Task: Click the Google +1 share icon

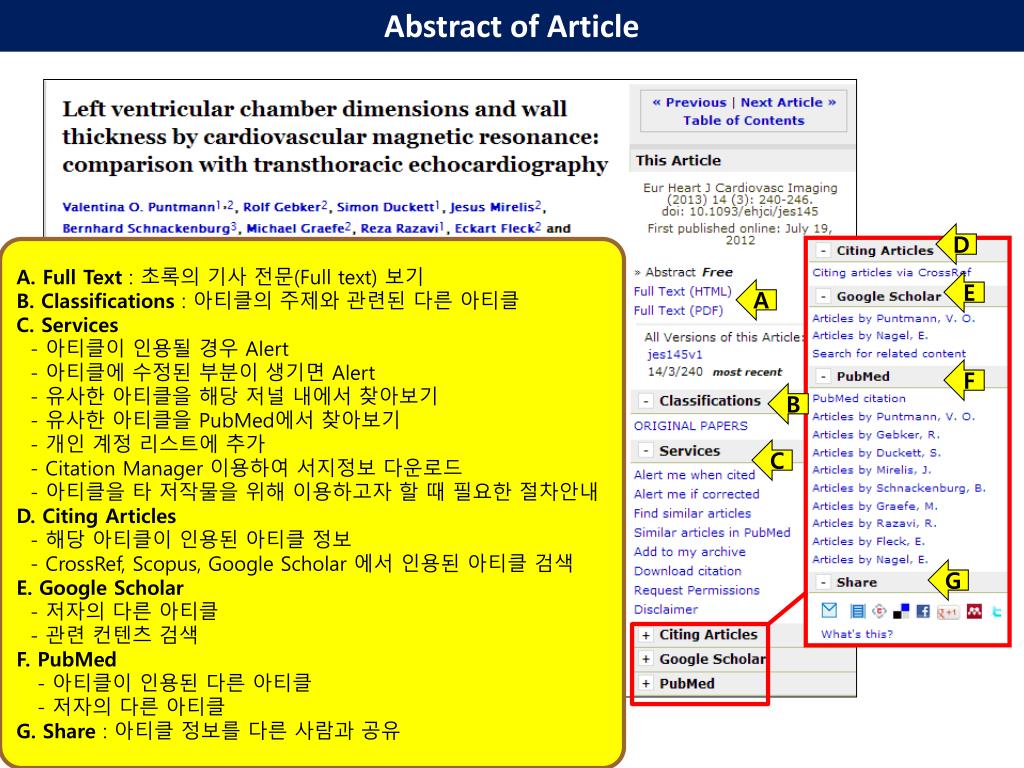Action: point(948,612)
